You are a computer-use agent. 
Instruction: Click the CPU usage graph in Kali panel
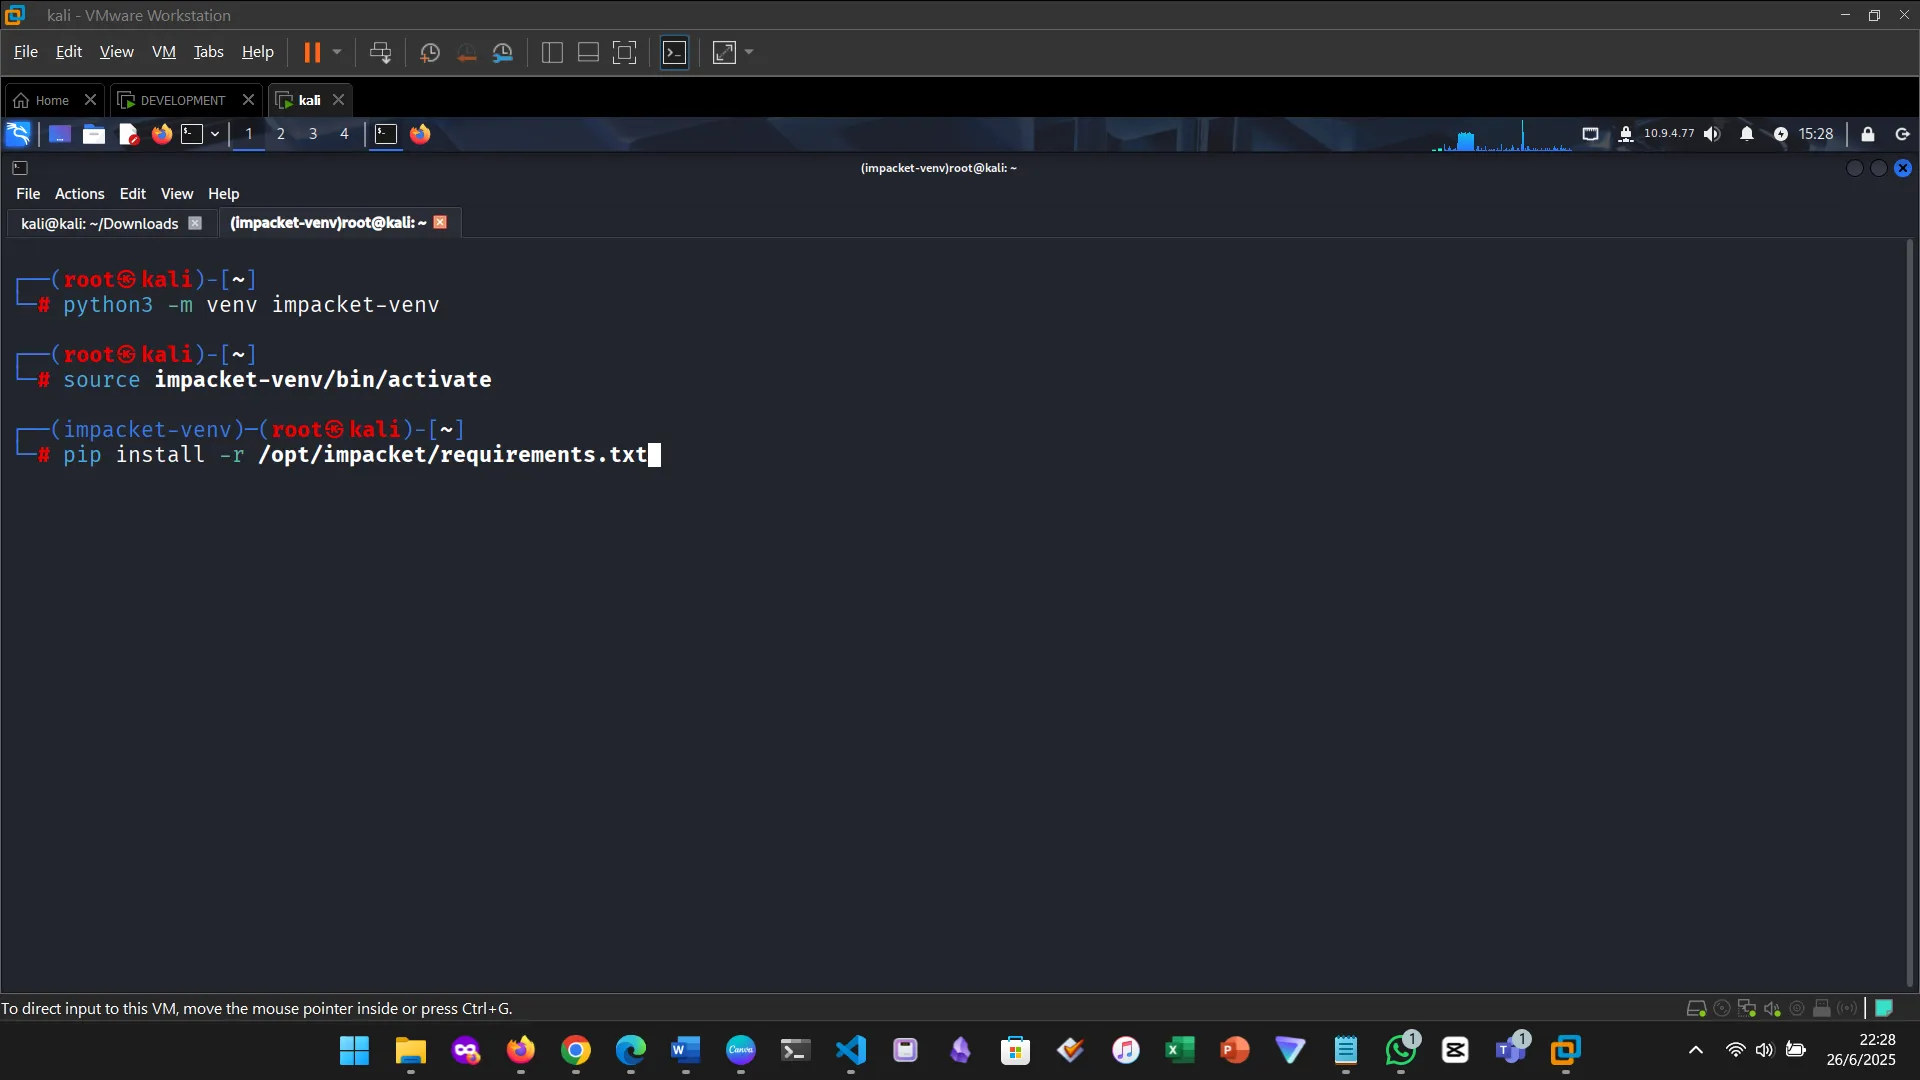tap(1500, 133)
